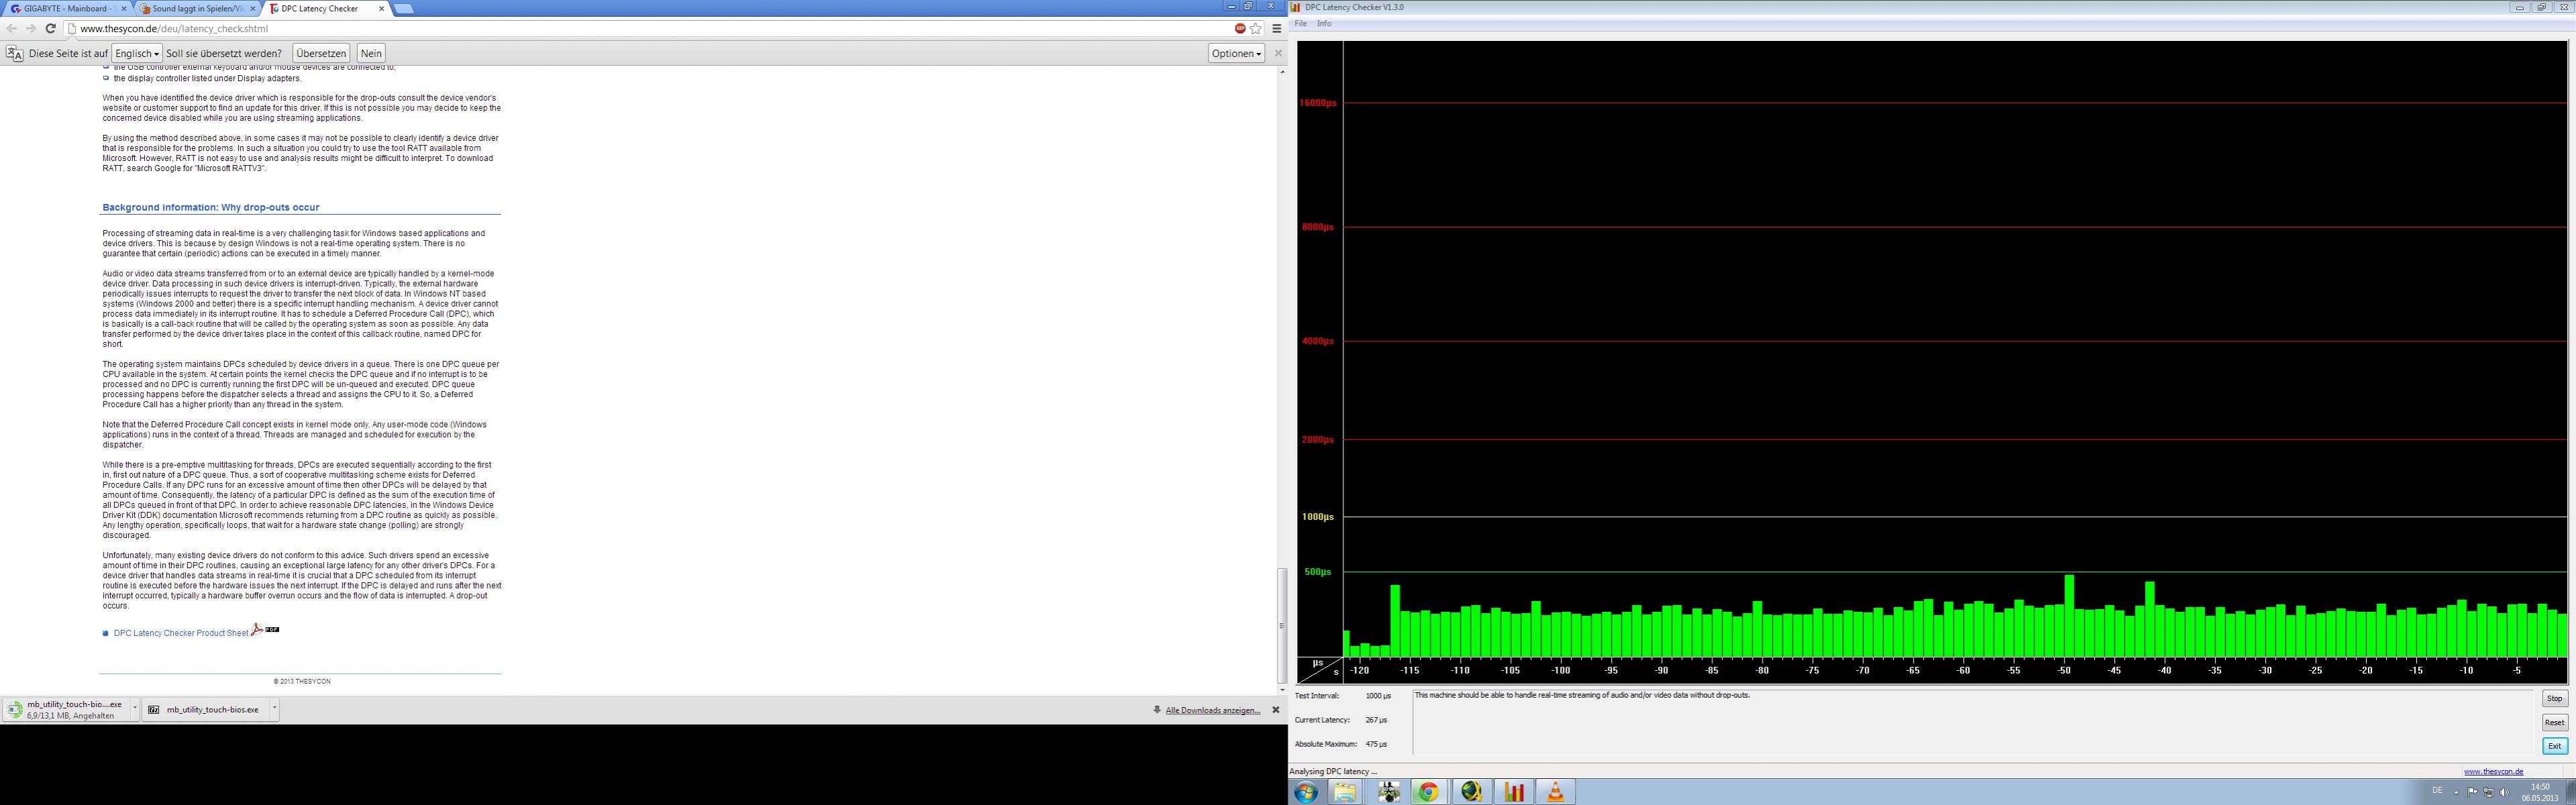Open the Info menu in DPC Latency Checker
The image size is (2576, 805).
[1324, 24]
